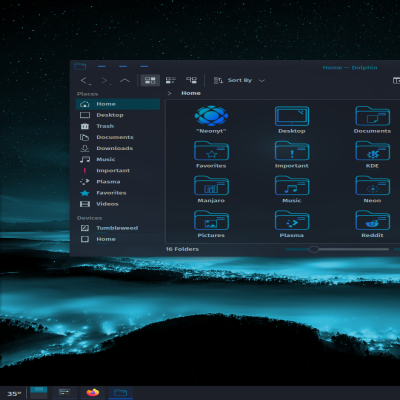This screenshot has width=400, height=400.
Task: Open Important in the Places sidebar
Action: (x=118, y=171)
